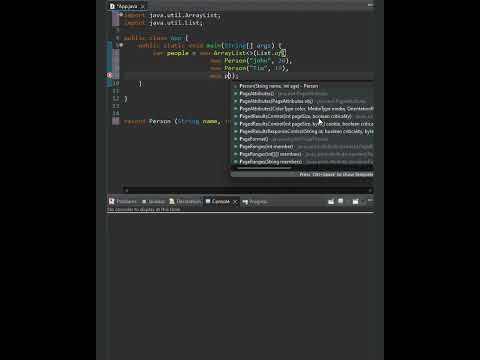Image resolution: width=480 pixels, height=360 pixels.
Task: Click the icon beside Person(String name proposal
Action: pos(236,86)
